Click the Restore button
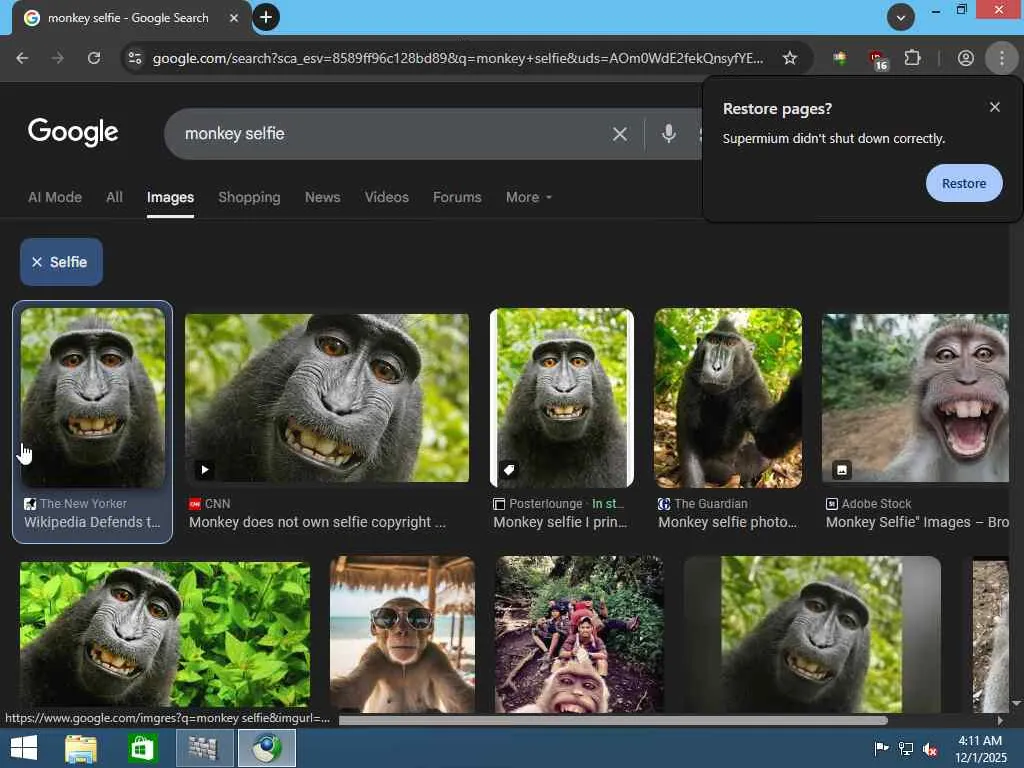 tap(964, 184)
